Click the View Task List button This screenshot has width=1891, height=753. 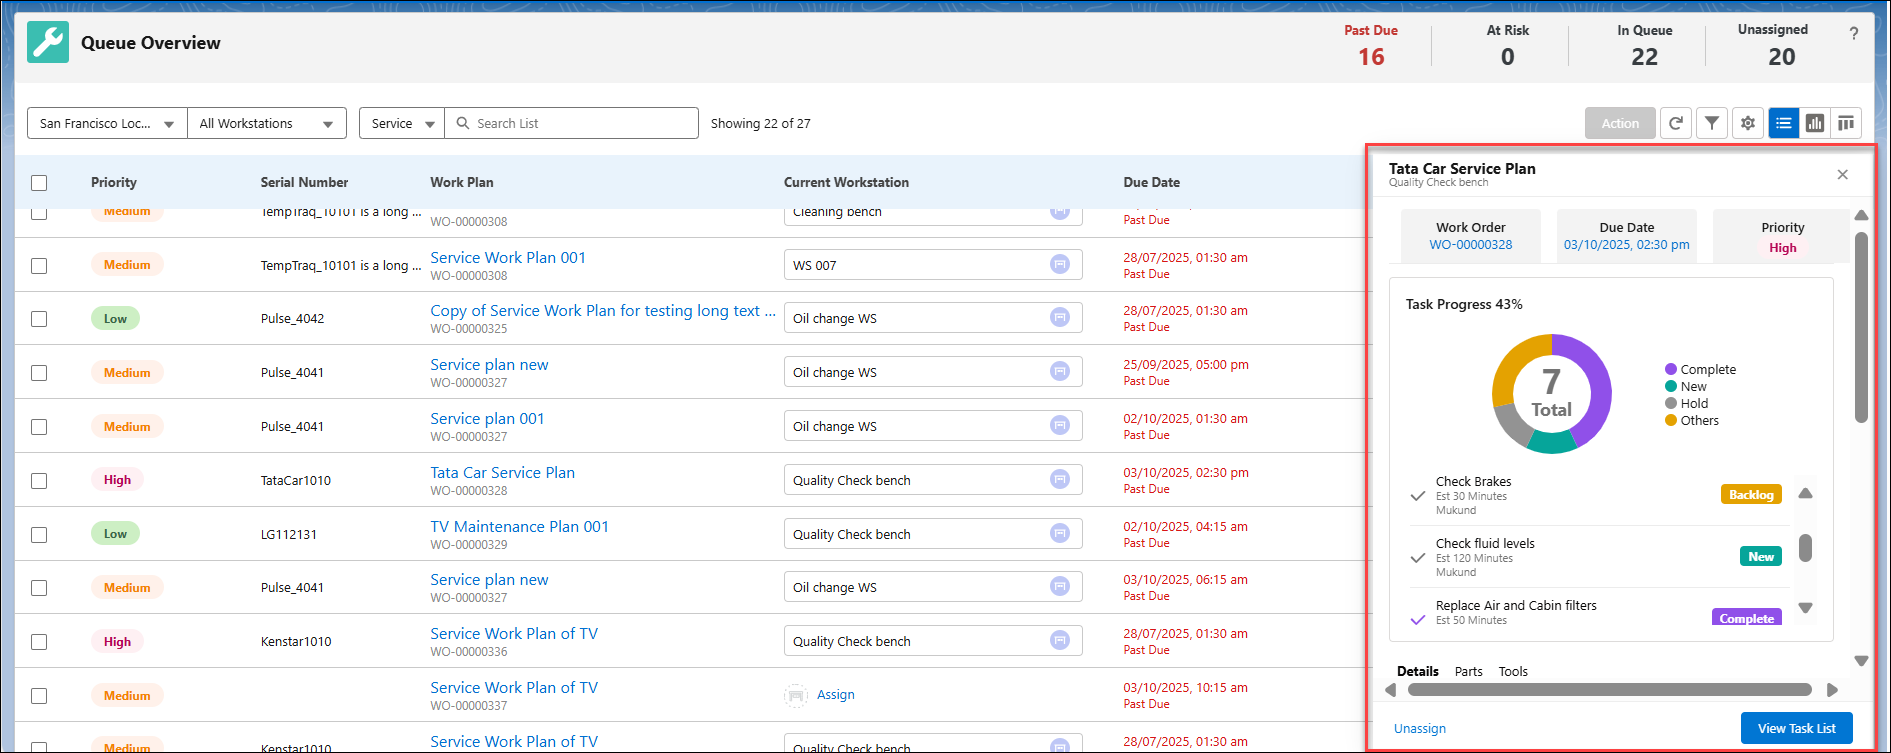(x=1797, y=728)
